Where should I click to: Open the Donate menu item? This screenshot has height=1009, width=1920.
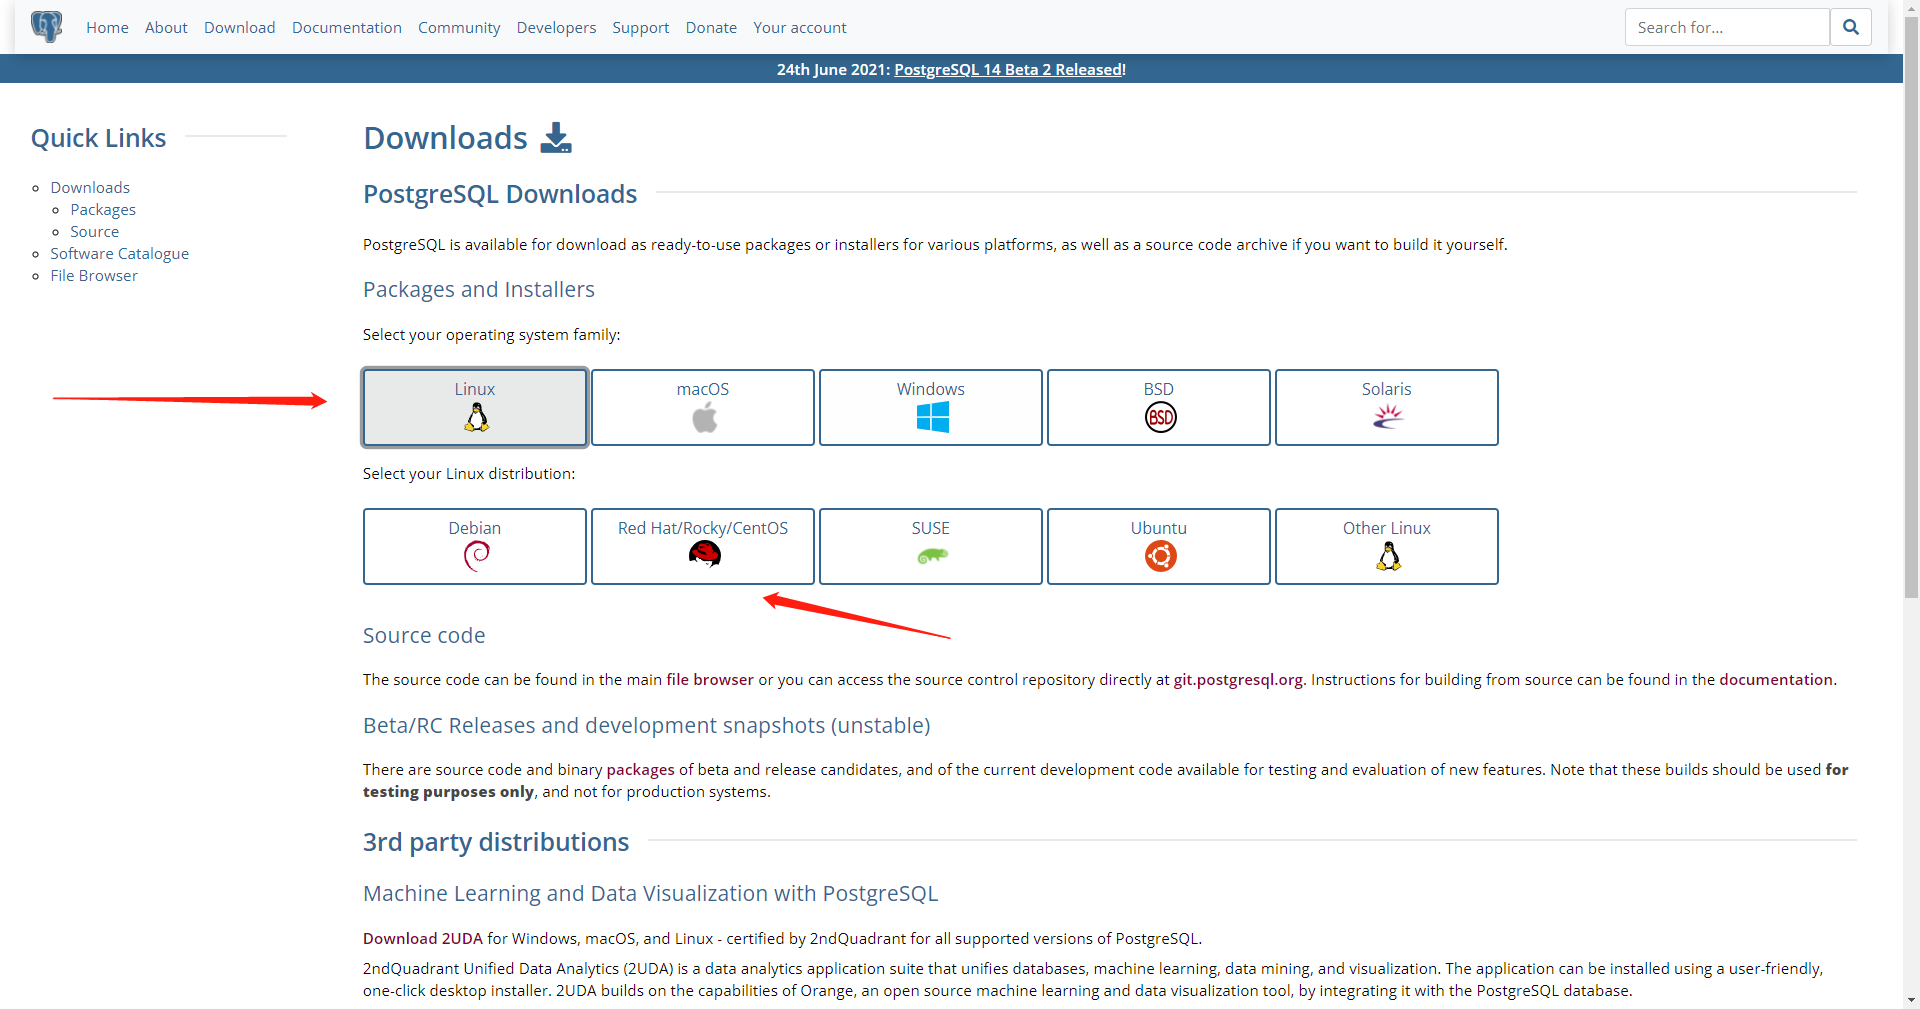(711, 28)
